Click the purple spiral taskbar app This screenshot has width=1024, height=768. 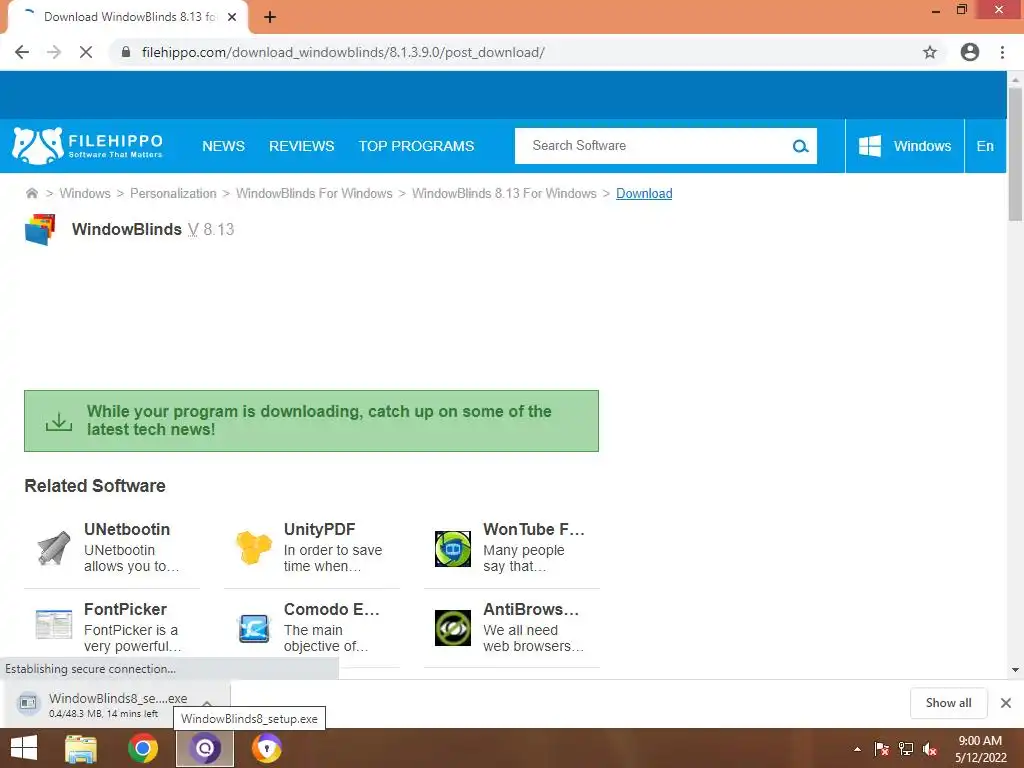205,748
